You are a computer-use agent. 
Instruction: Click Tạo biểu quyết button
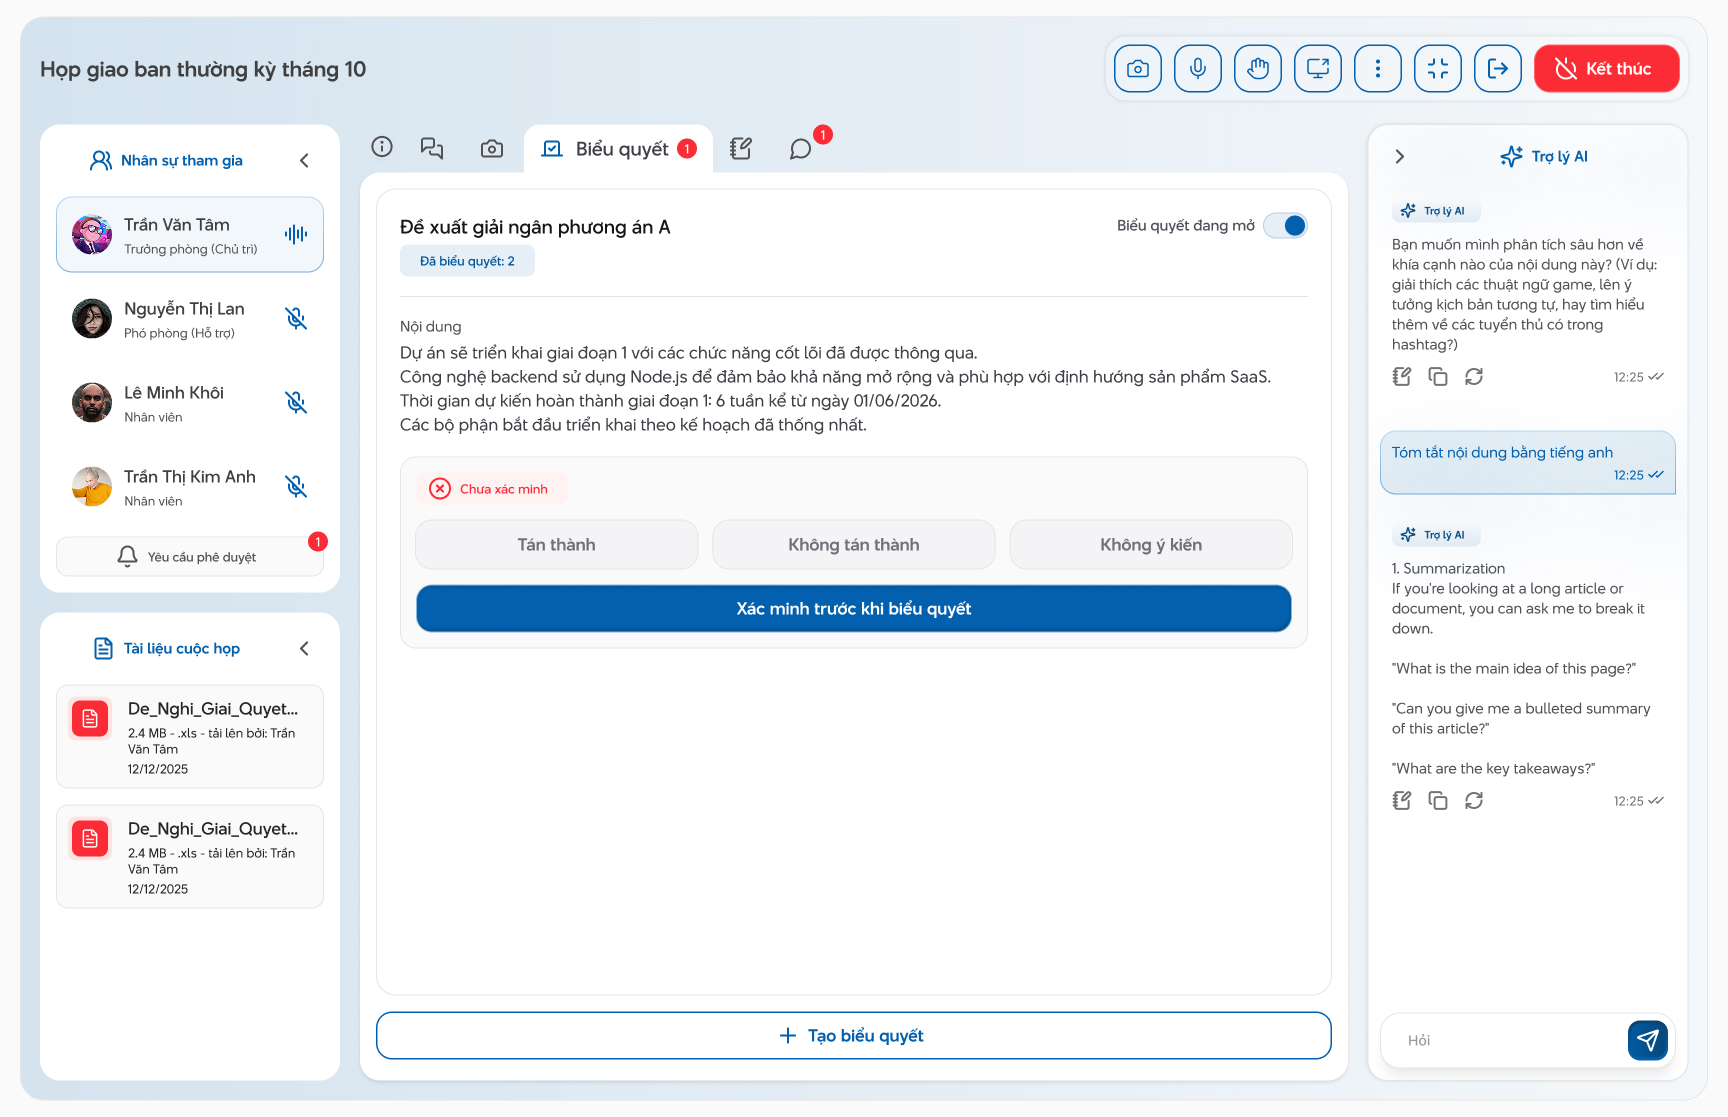[854, 1036]
